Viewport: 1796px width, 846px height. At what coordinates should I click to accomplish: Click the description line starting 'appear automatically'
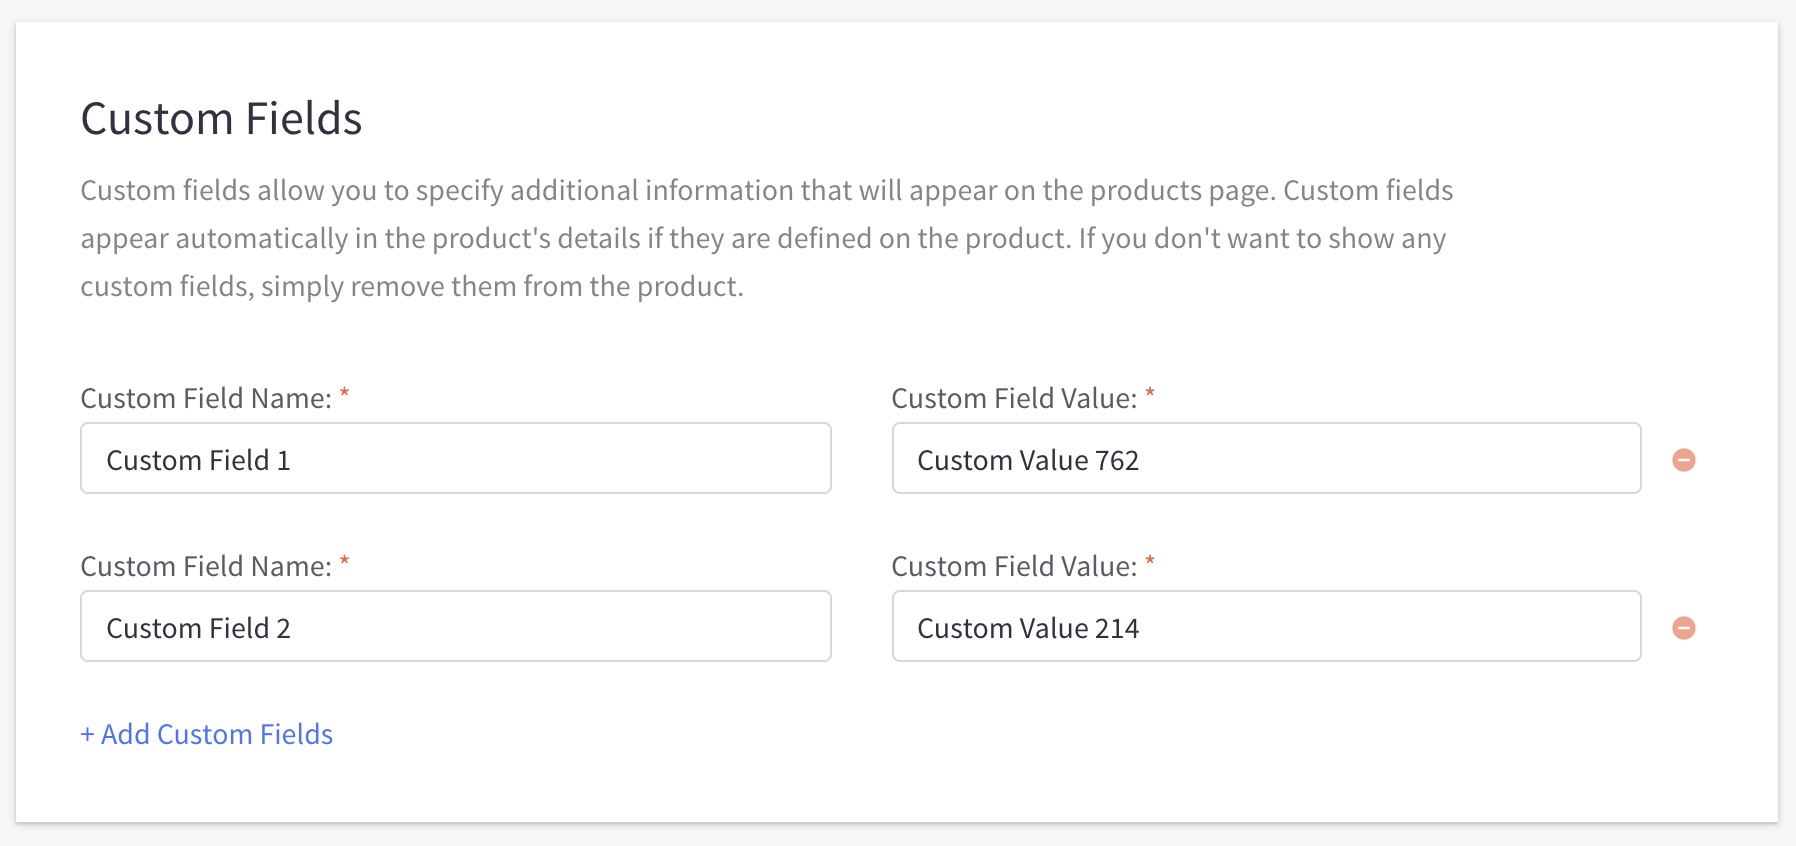762,239
